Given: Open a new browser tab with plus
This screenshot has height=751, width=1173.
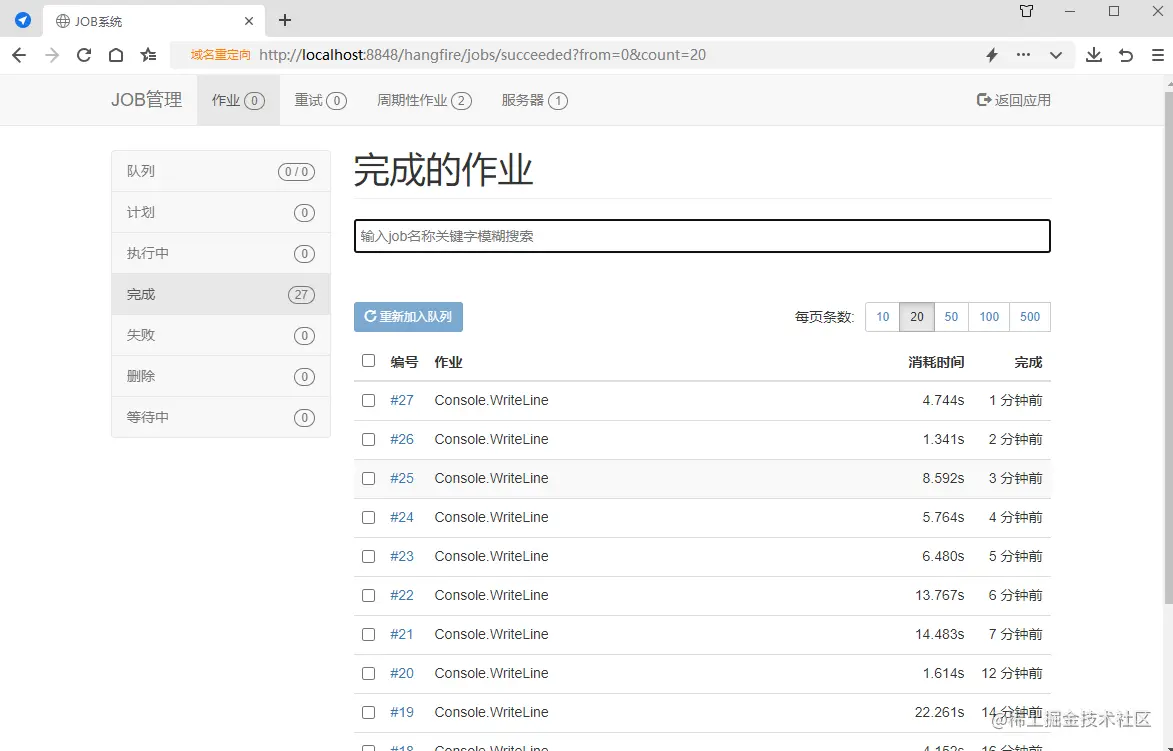Looking at the screenshot, I should tap(285, 20).
